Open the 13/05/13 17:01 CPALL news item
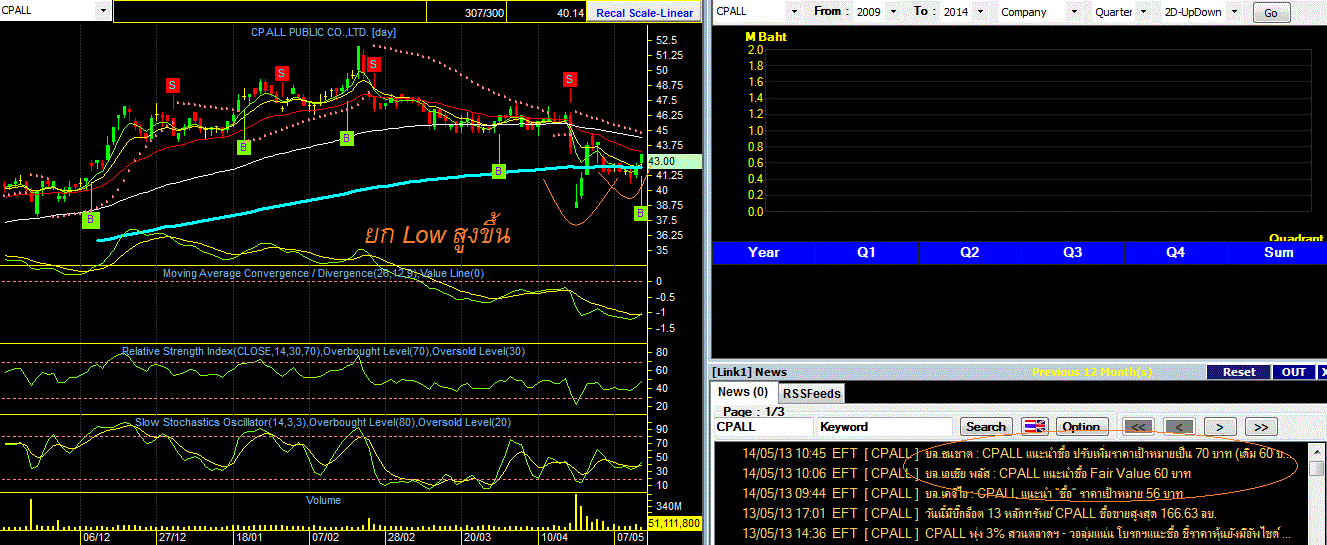This screenshot has height=545, width=1327. pyautogui.click(x=1010, y=513)
